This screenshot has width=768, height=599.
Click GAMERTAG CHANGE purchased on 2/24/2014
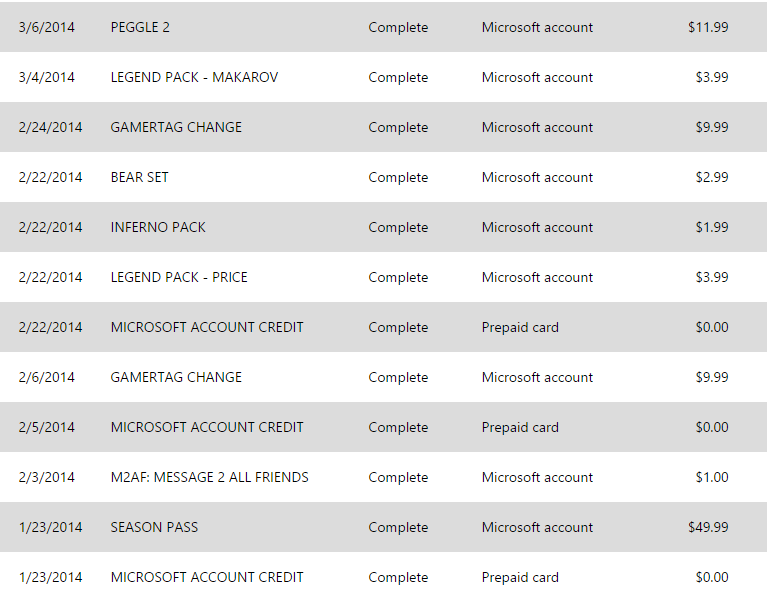tap(176, 127)
